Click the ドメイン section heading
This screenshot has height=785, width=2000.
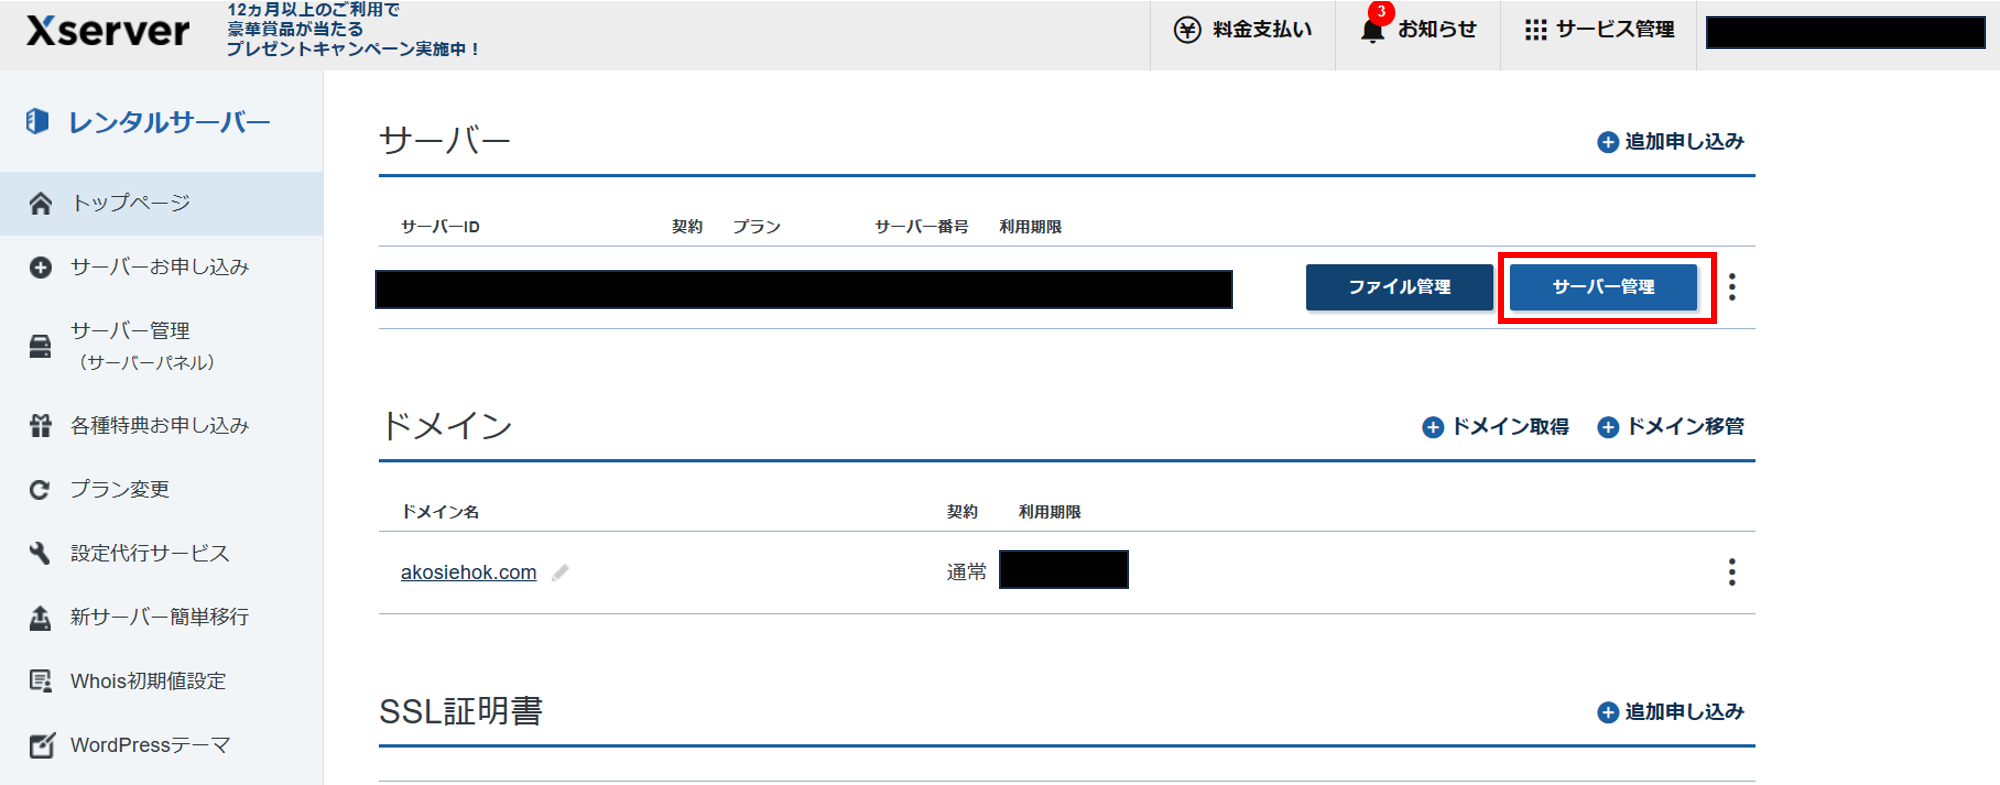[x=446, y=426]
